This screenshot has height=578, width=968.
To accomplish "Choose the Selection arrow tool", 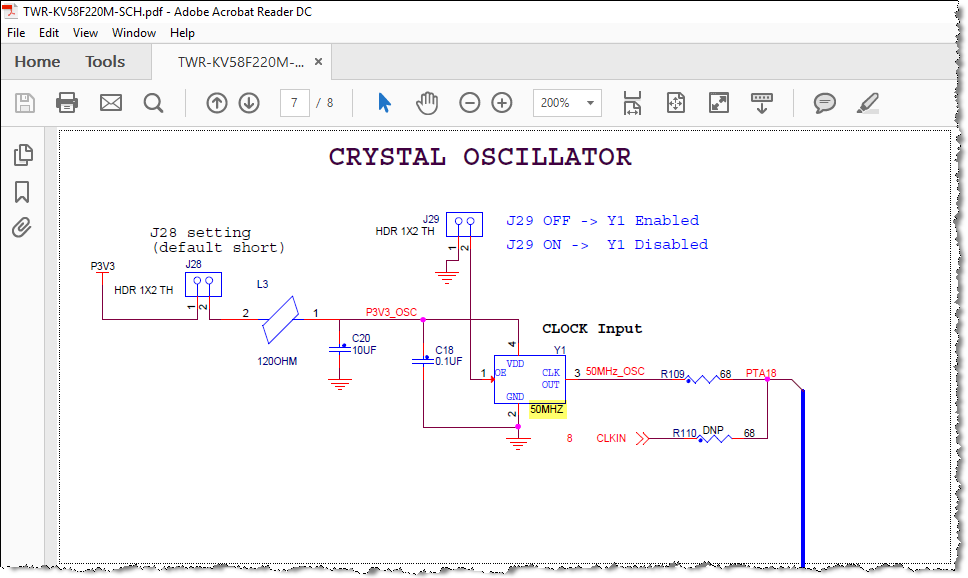I will pyautogui.click(x=384, y=103).
